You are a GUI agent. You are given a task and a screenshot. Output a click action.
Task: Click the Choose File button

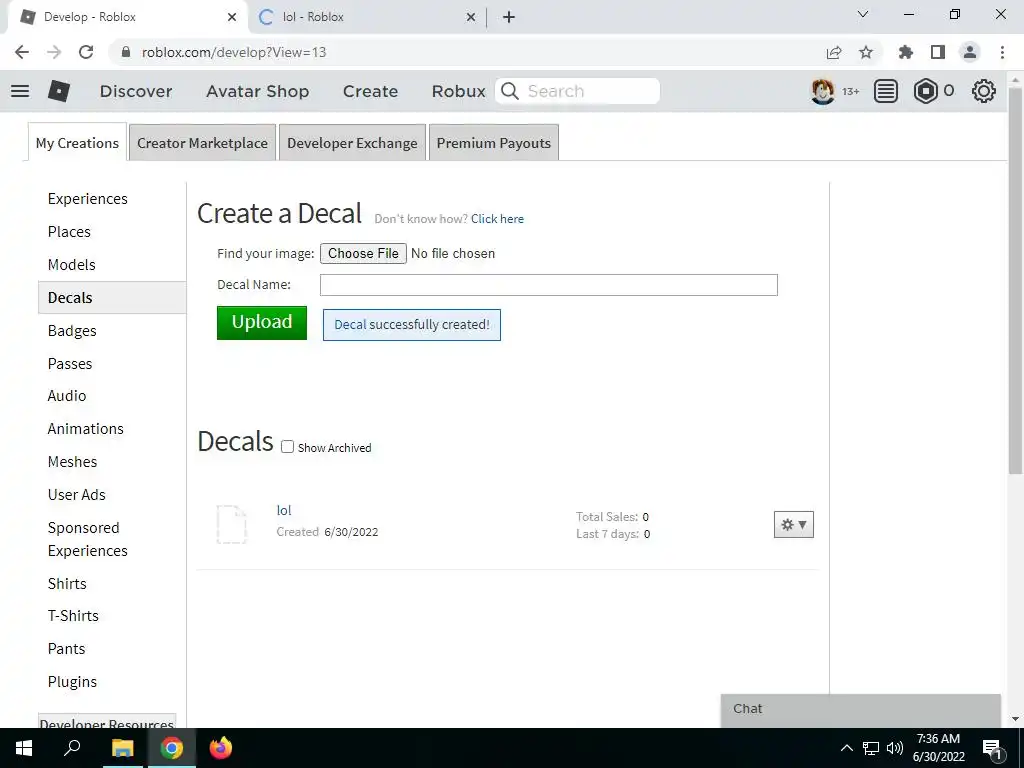[363, 253]
